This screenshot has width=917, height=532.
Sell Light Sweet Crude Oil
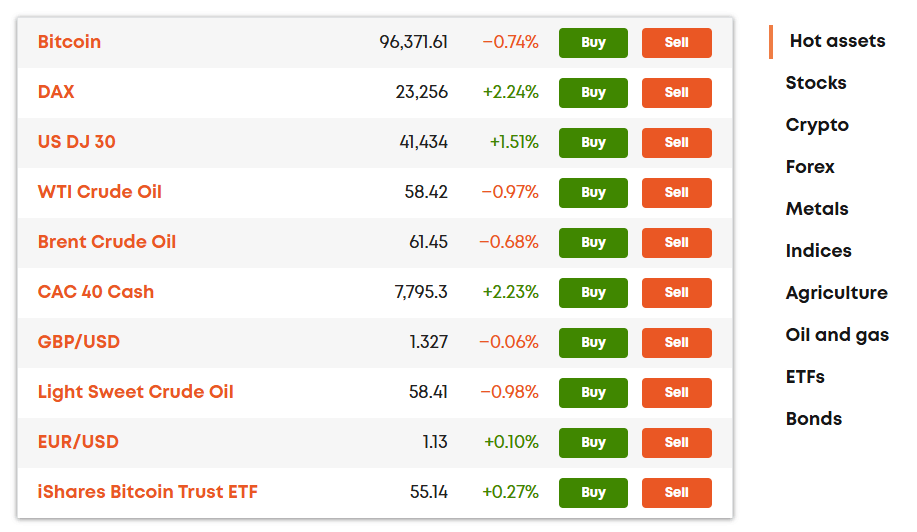[x=677, y=393]
